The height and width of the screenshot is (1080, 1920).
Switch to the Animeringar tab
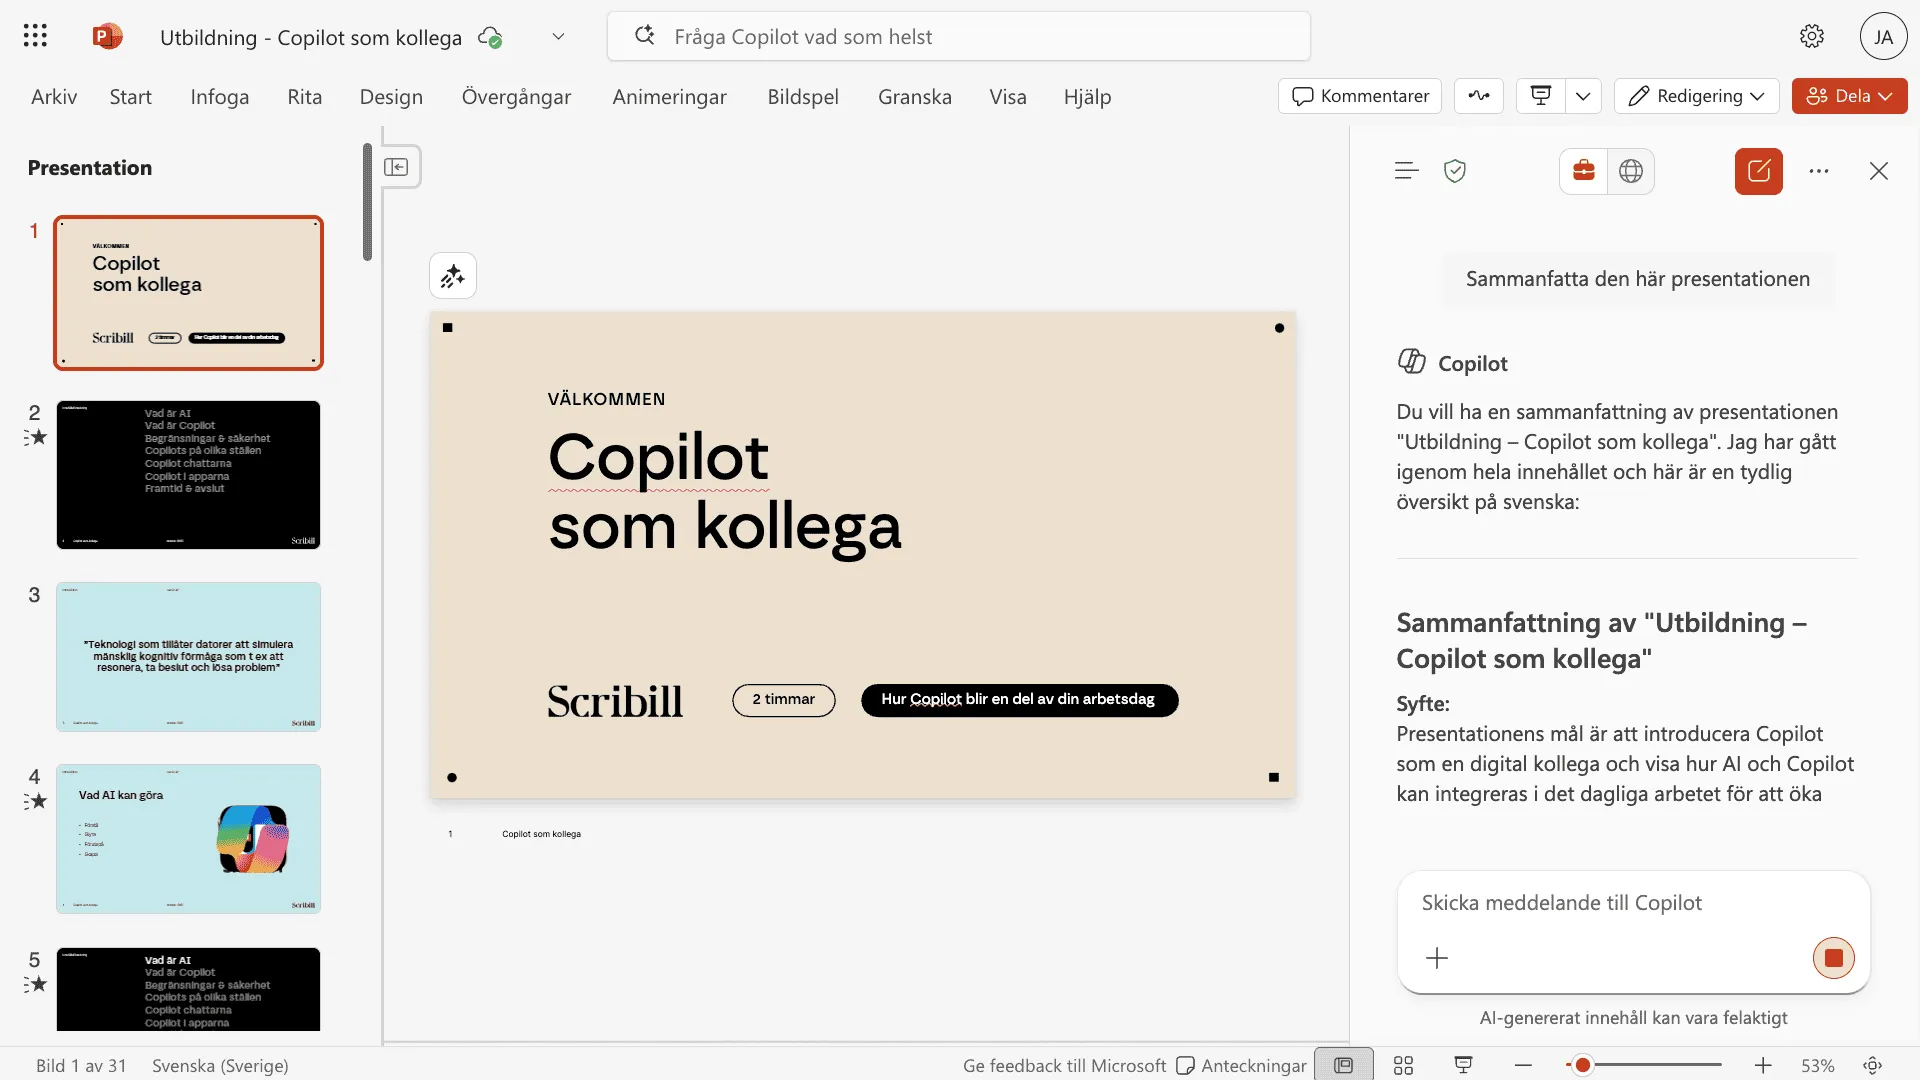[x=669, y=97]
